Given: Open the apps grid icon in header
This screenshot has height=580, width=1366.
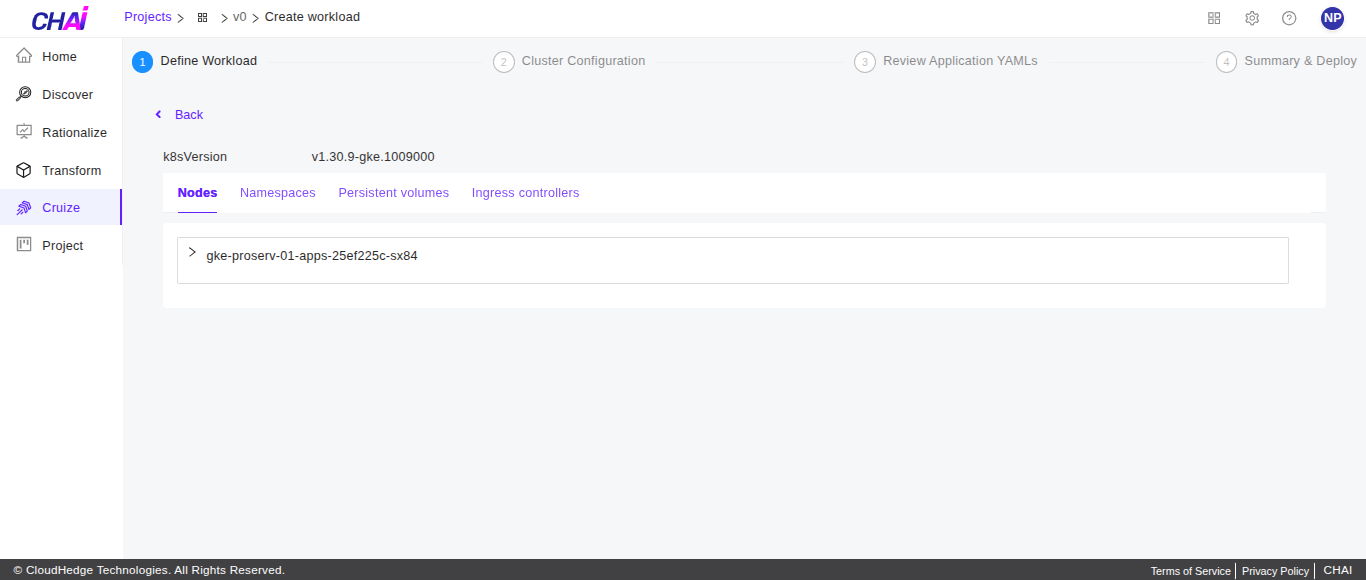Looking at the screenshot, I should (1214, 18).
